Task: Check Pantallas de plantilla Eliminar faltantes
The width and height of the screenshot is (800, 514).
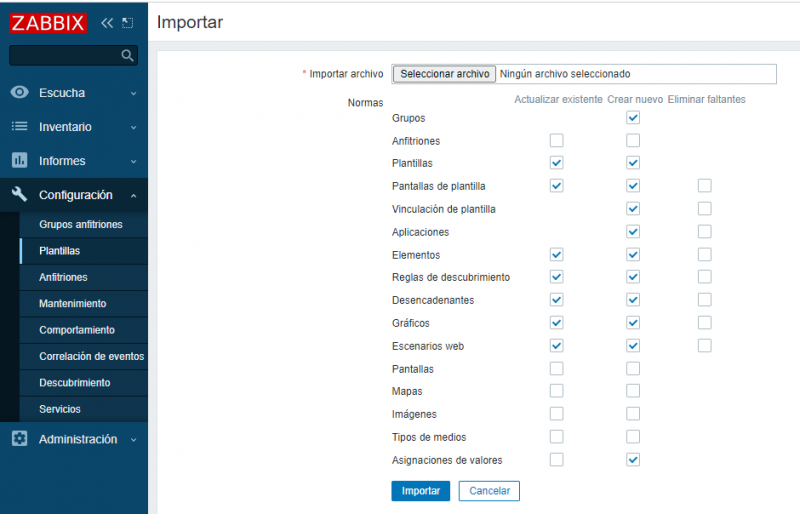Action: pyautogui.click(x=705, y=186)
